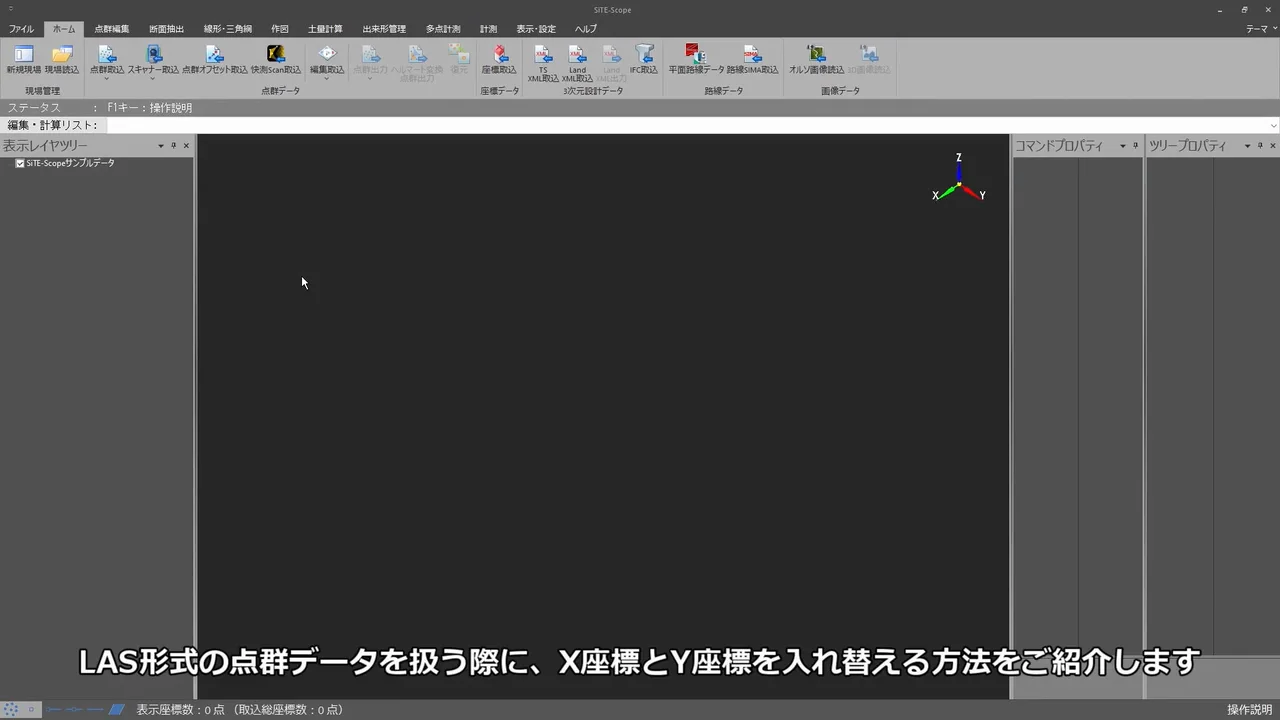Screen dimensions: 1280x720
Task: Pin the コマンドプロパティ panel
Action: pos(1135,146)
